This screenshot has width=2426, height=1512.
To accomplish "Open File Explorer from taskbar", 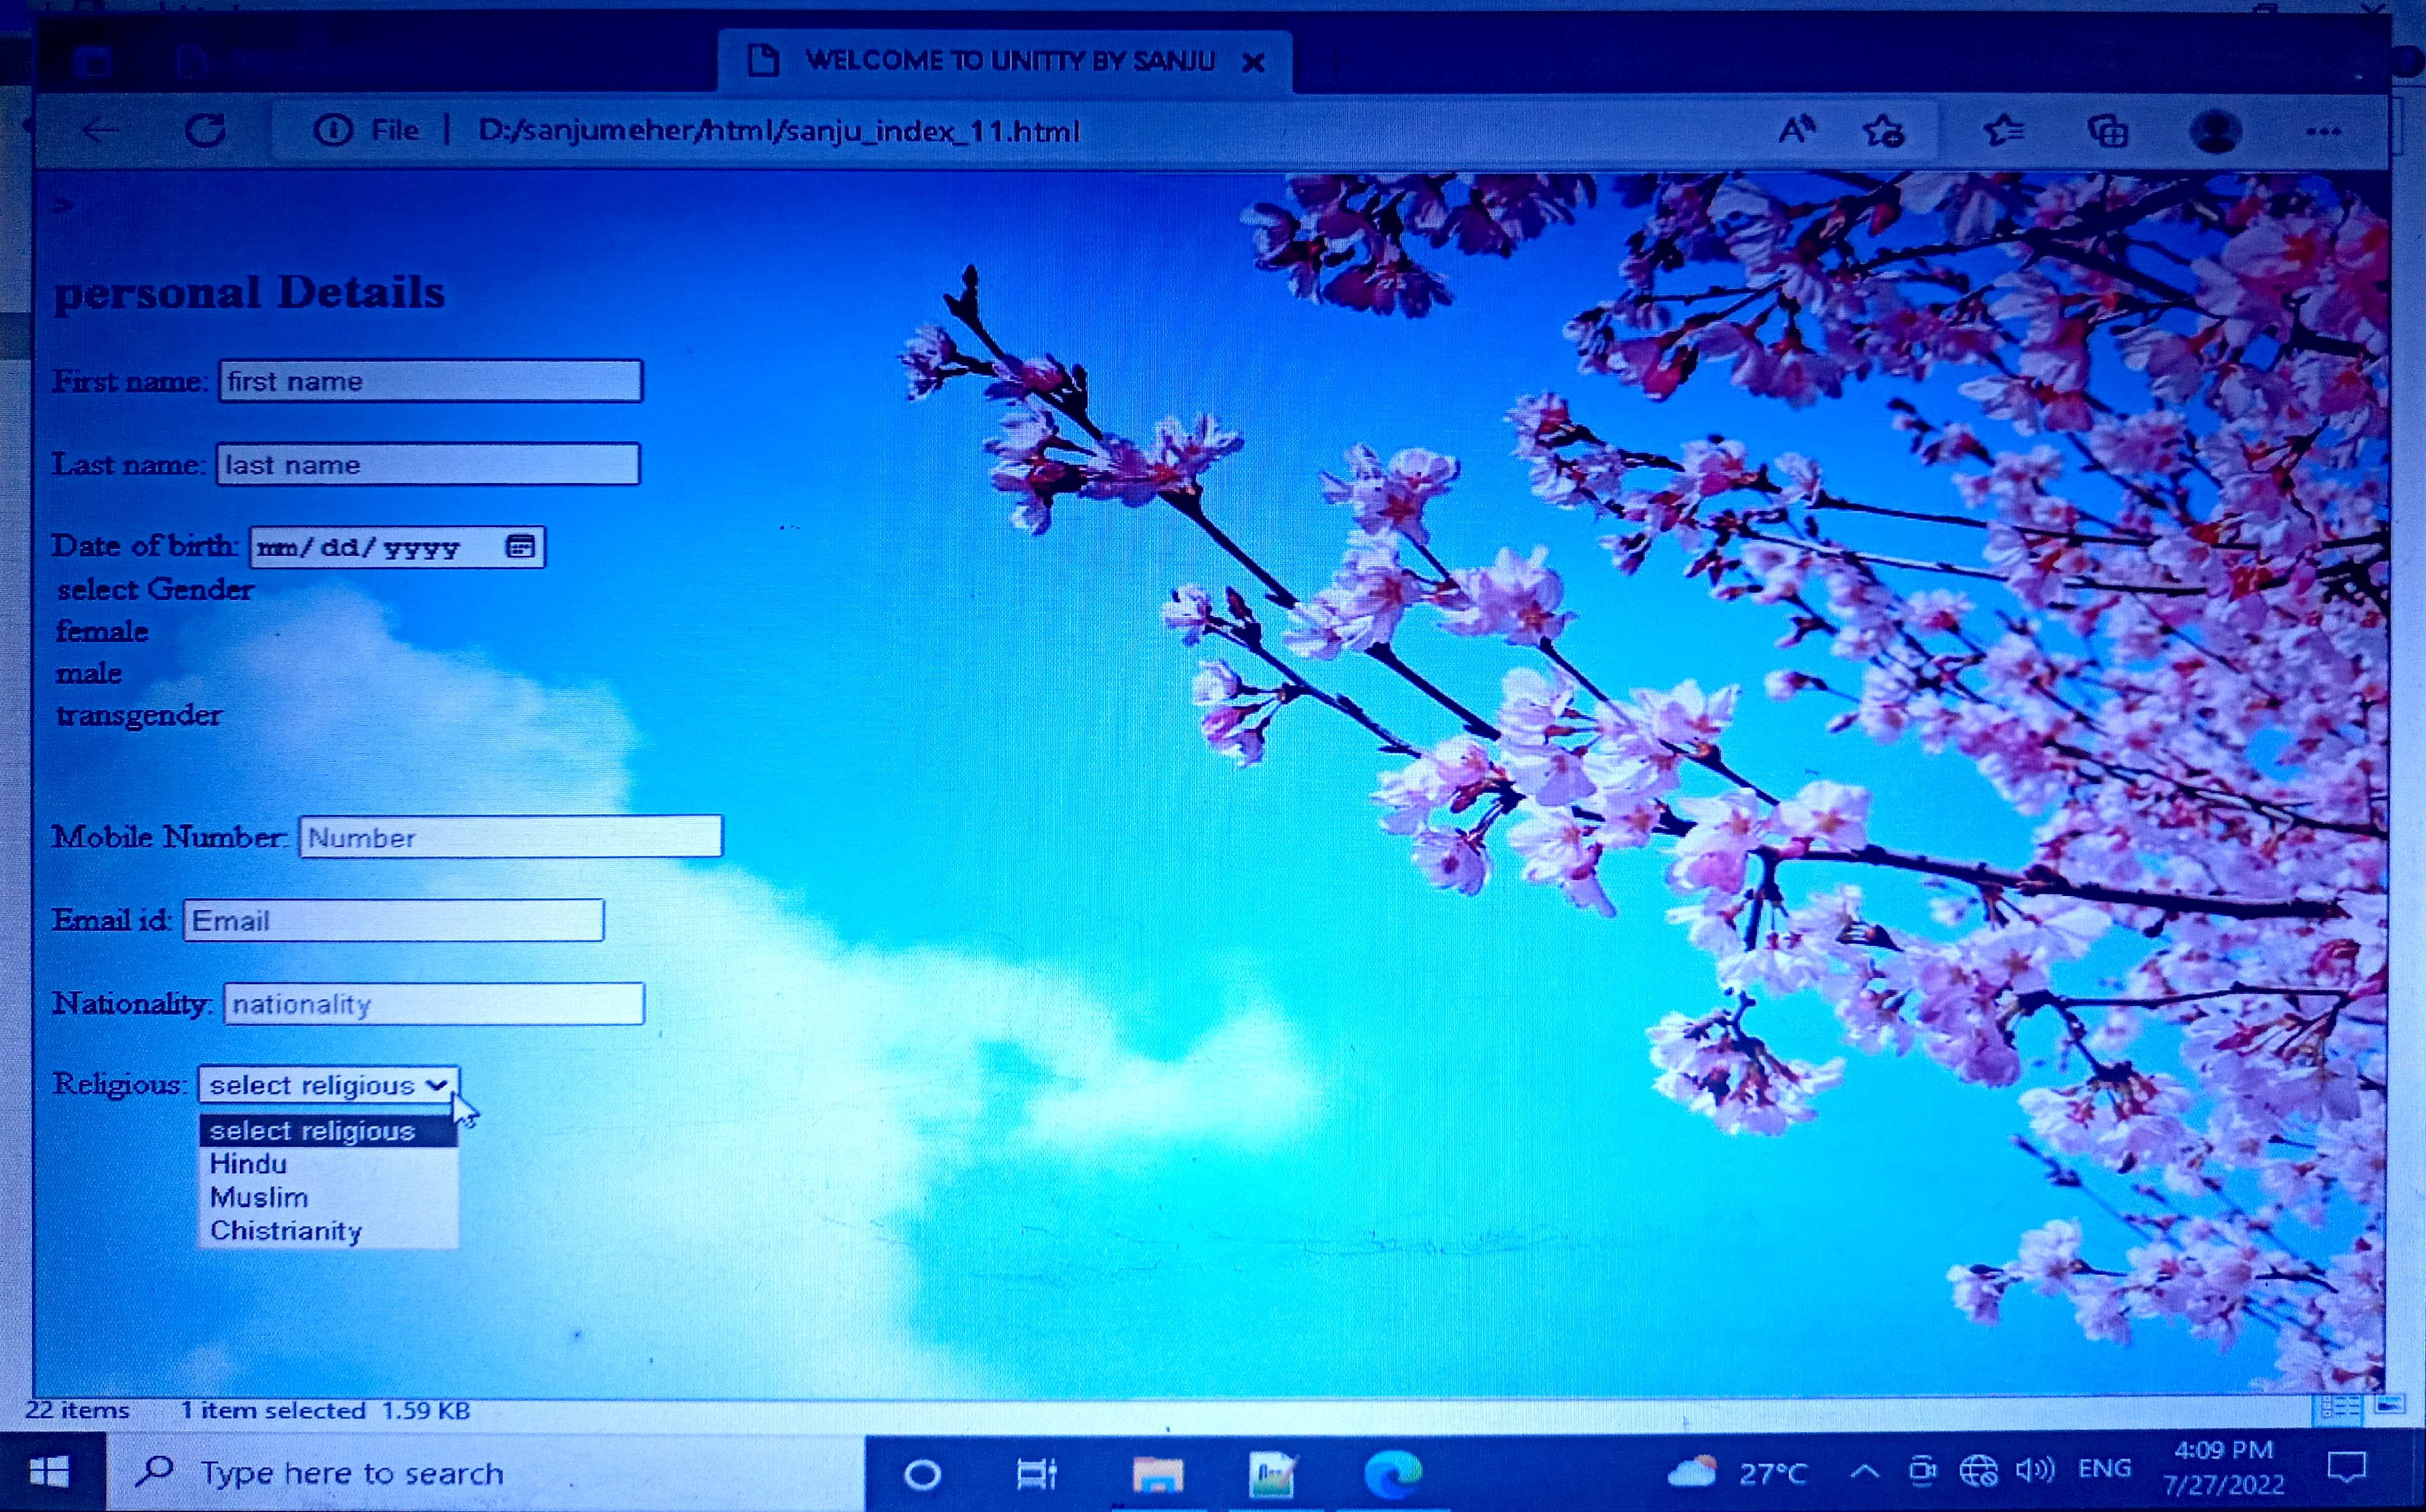I will click(x=1157, y=1473).
